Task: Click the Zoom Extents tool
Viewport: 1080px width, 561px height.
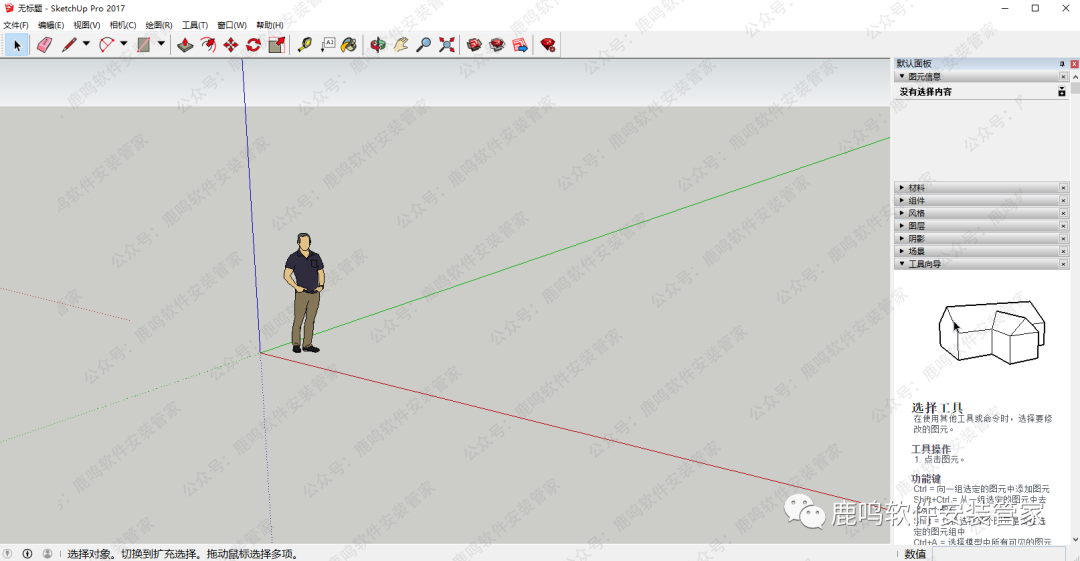Action: (447, 44)
